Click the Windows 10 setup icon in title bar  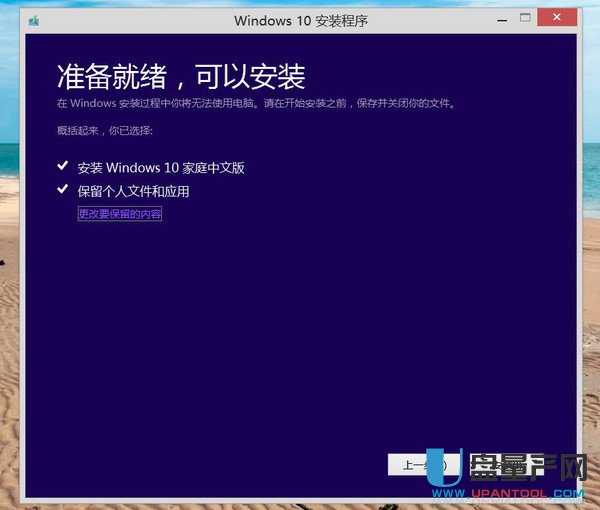point(35,20)
